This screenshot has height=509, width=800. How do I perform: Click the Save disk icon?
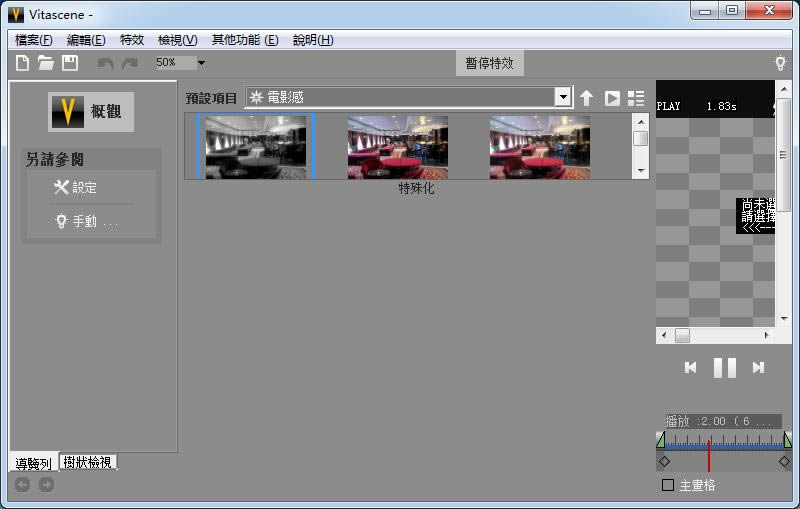(x=70, y=63)
